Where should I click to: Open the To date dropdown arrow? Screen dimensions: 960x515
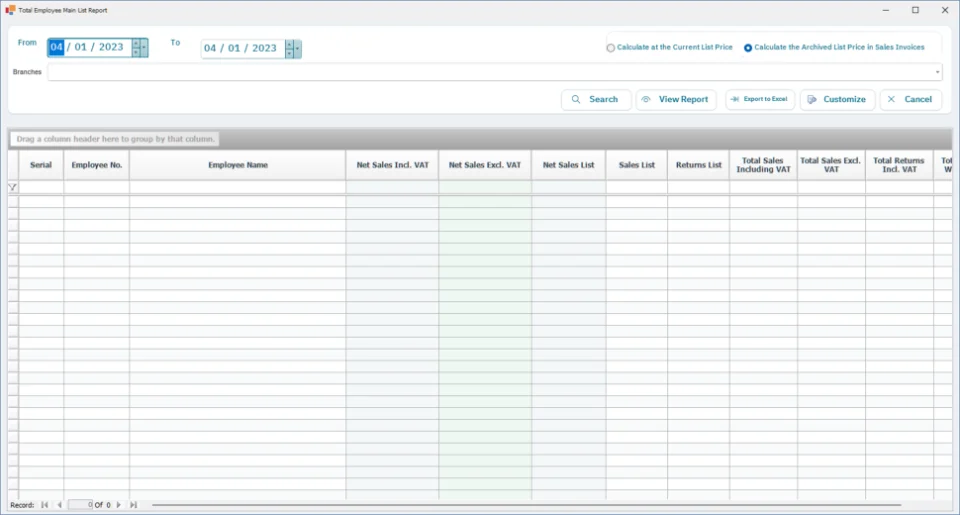pos(298,48)
